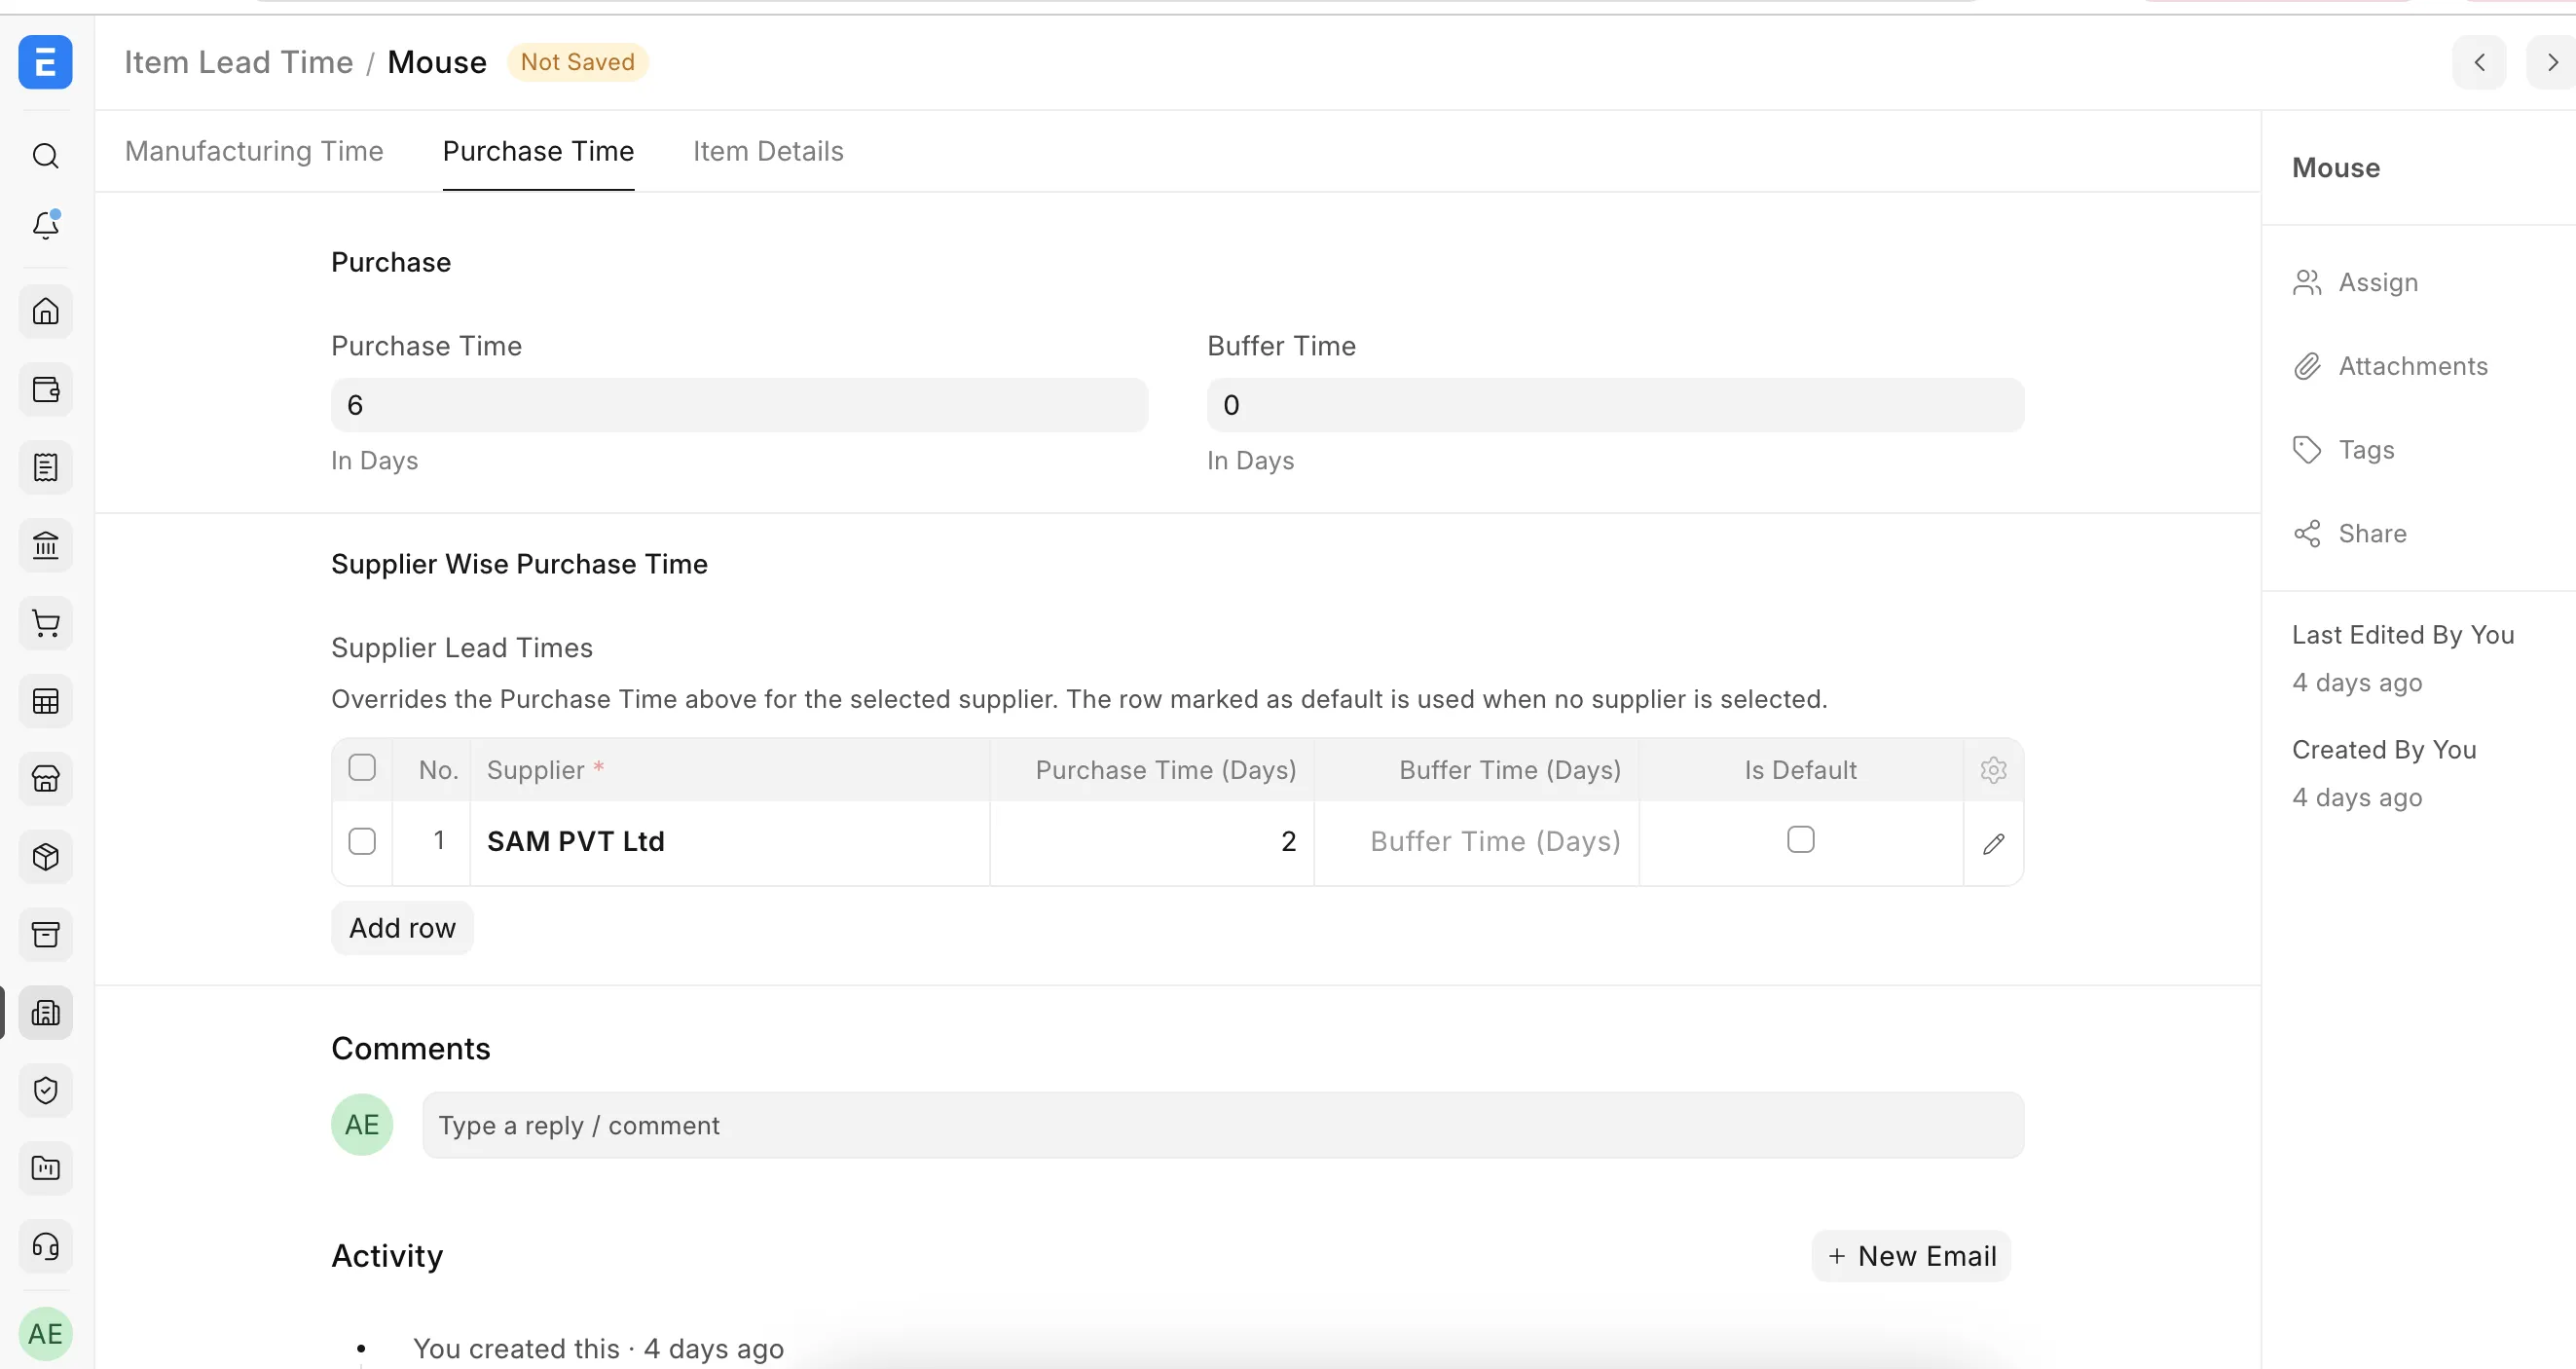Viewport: 2576px width, 1369px height.
Task: Click Purchase Time (Days) cell value 2
Action: tap(1152, 842)
